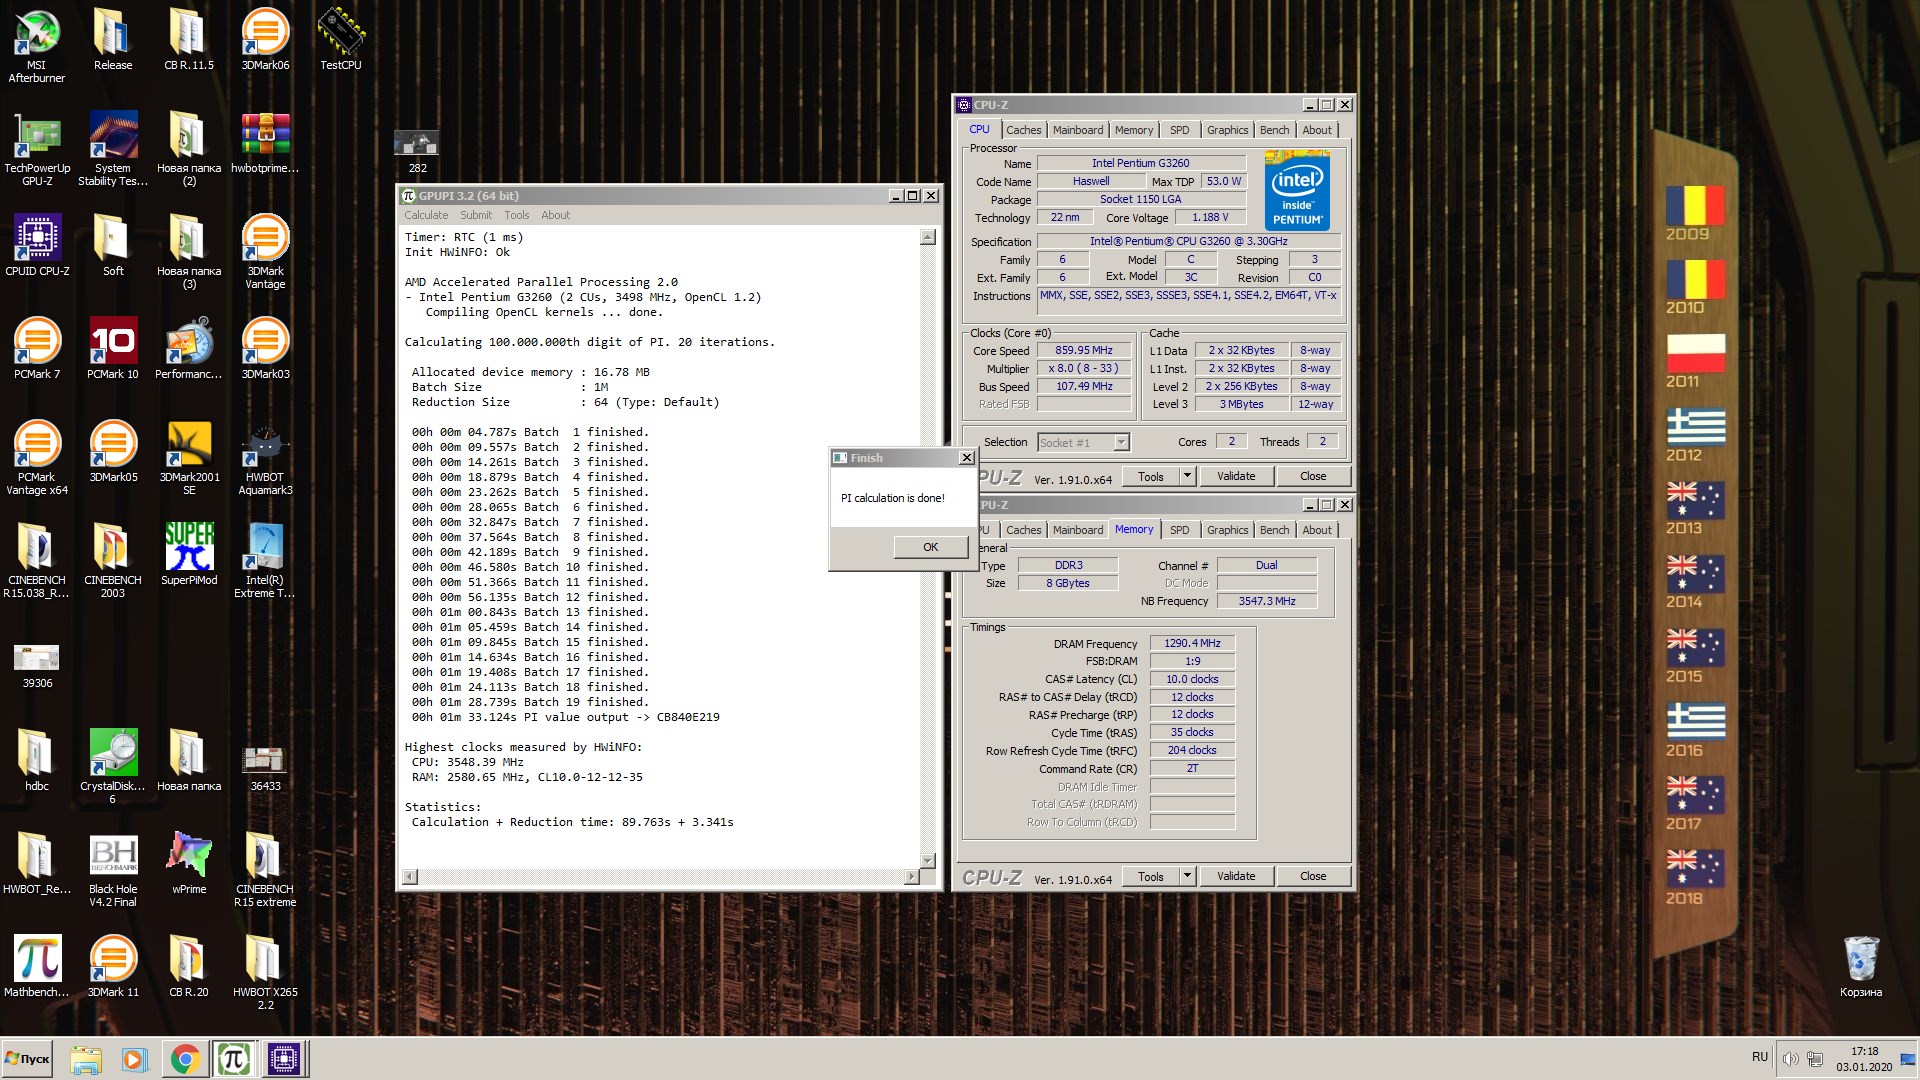Launch 3DMark03 desktop shortcut
Screen dimensions: 1920x1080
(265, 348)
